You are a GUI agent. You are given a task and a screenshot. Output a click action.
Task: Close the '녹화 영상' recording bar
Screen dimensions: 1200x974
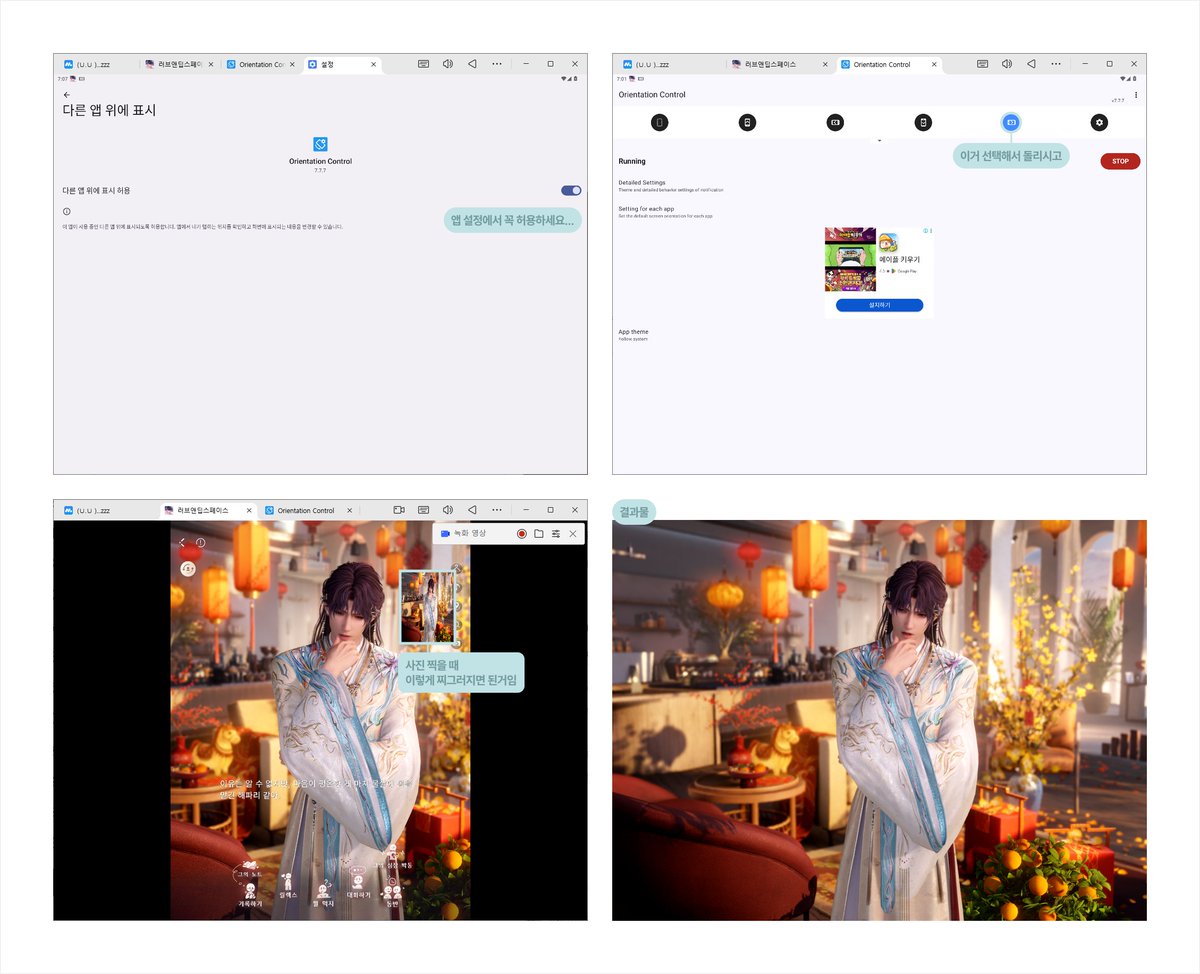pyautogui.click(x=573, y=534)
